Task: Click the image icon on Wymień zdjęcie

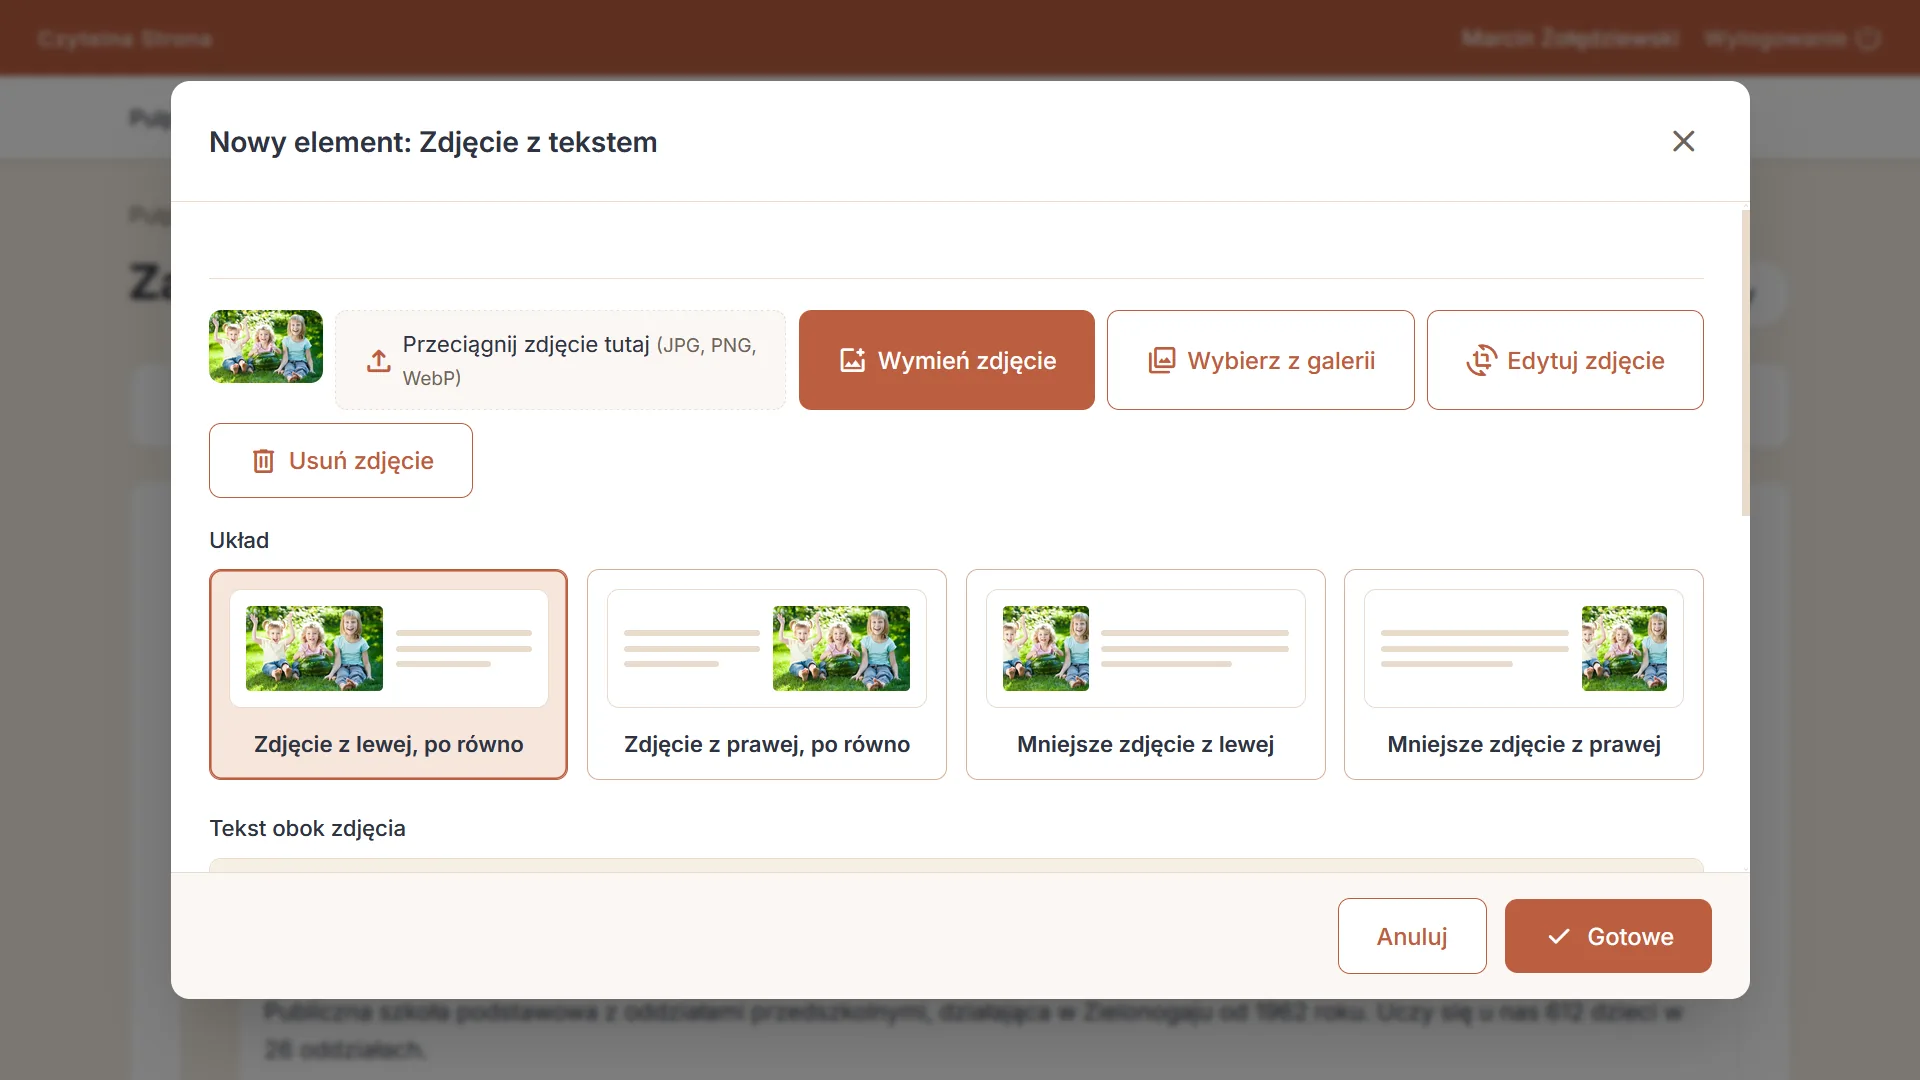Action: click(852, 360)
